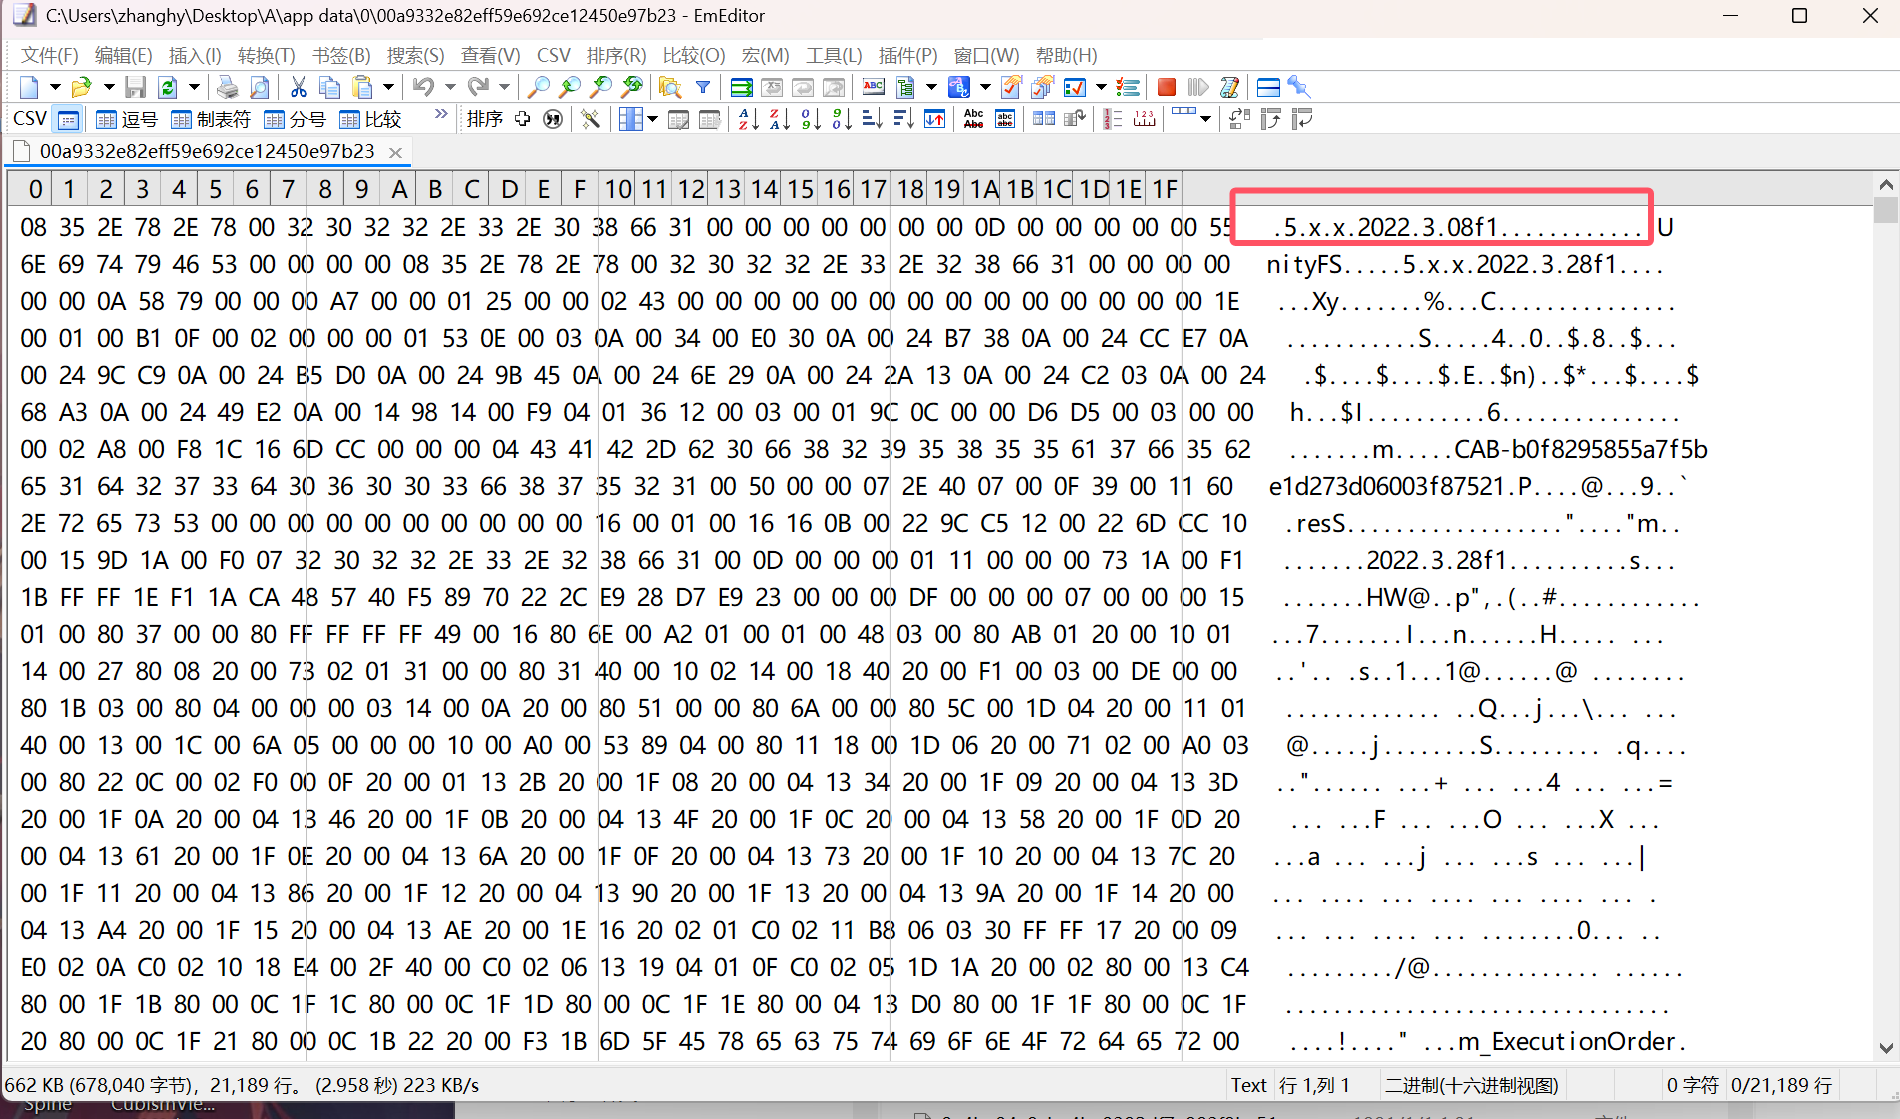Open the 搜索(S) menu

(415, 55)
